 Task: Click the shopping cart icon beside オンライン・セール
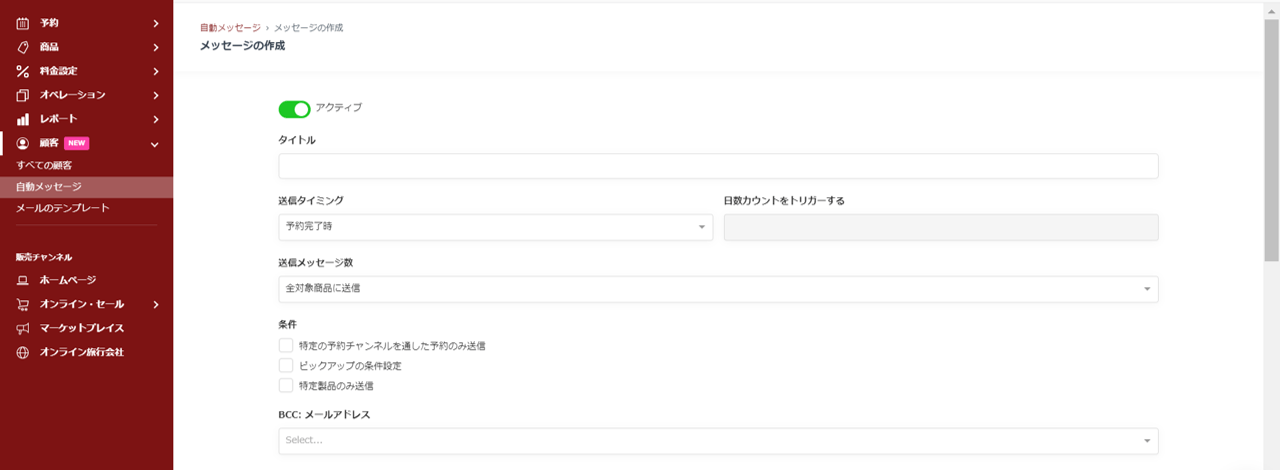(x=23, y=305)
